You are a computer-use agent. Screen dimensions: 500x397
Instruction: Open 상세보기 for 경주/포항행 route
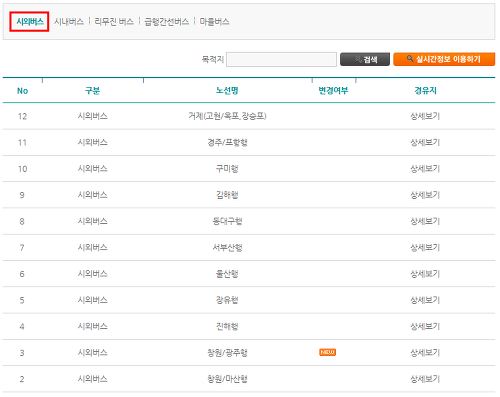[425, 142]
